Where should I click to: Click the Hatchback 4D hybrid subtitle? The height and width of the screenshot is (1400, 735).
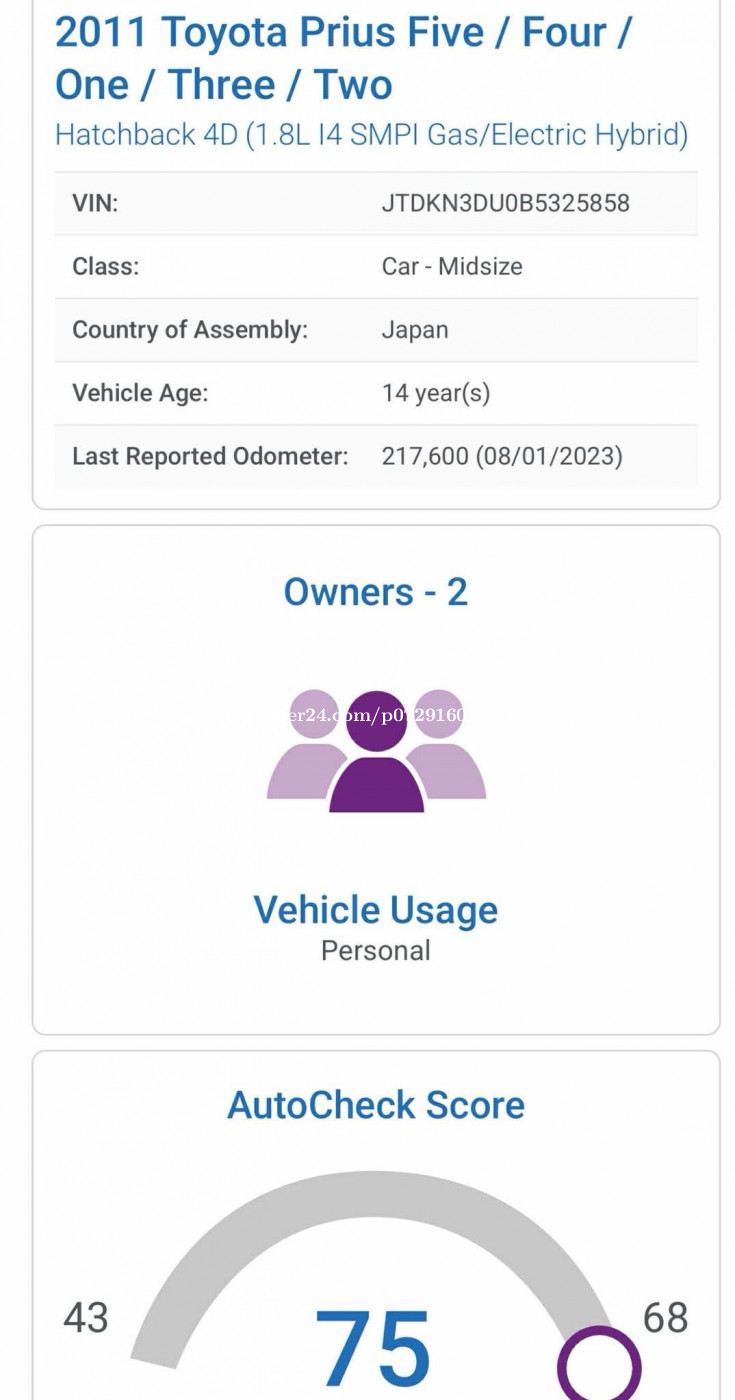pos(371,134)
